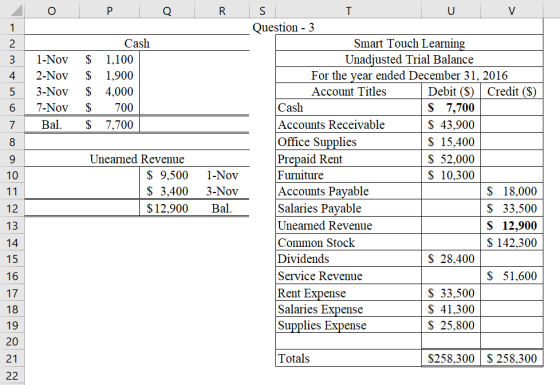Select row 22 header
This screenshot has width=560, height=385.
(12, 375)
